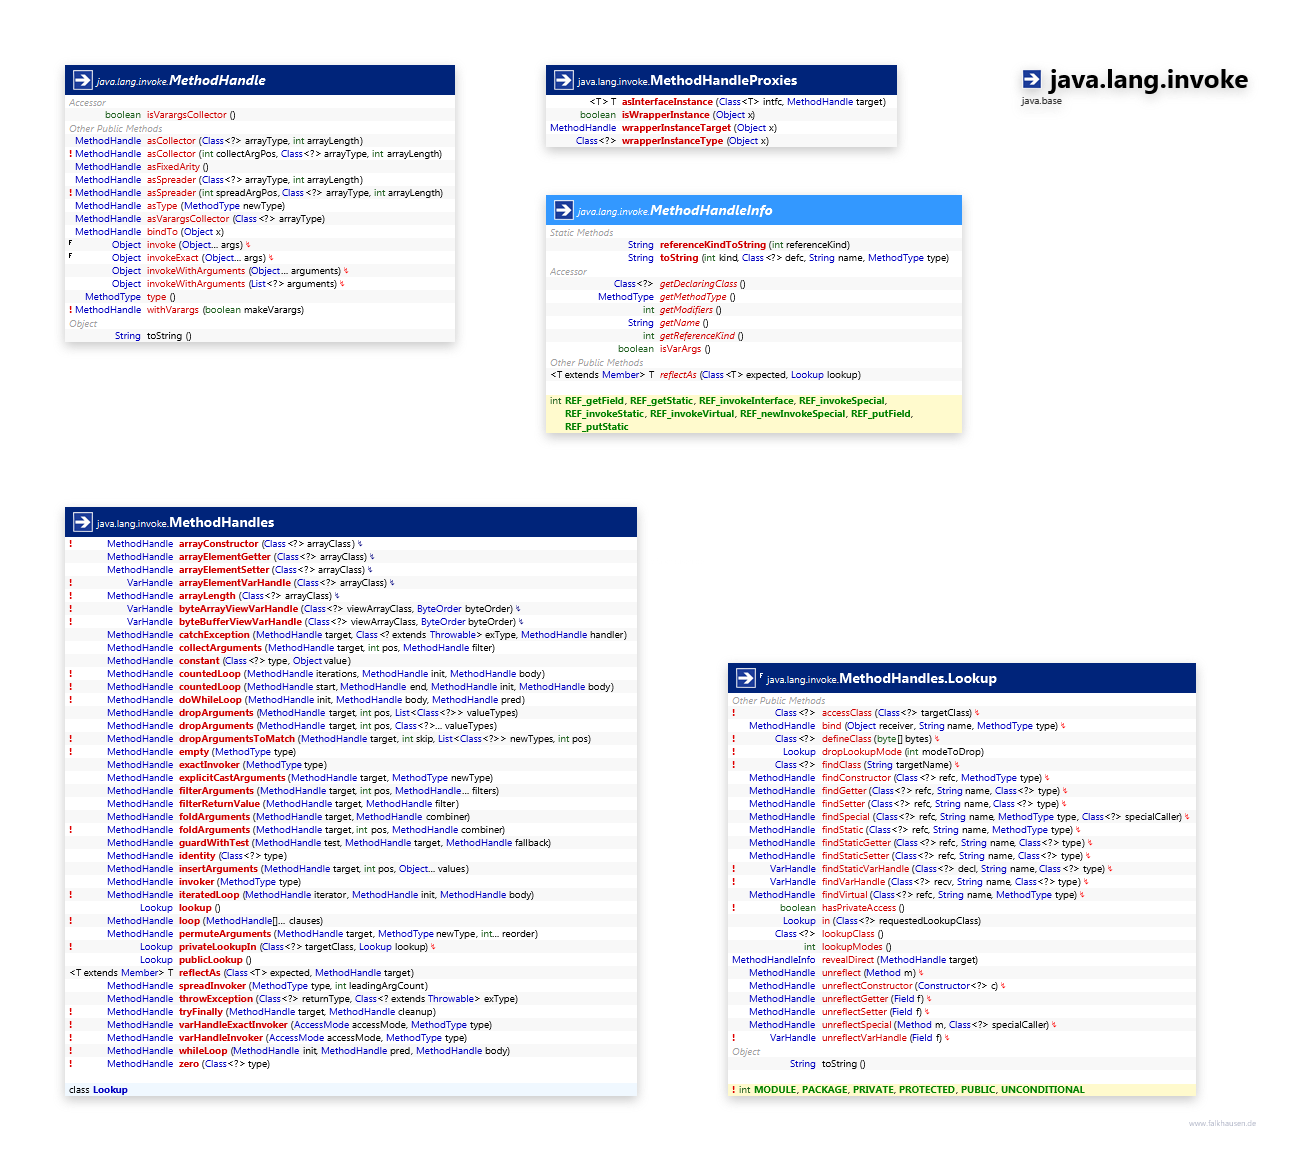Click the arrow icon beside MethodHandleInfo header
Image resolution: width=1313 pixels, height=1169 pixels.
564,210
